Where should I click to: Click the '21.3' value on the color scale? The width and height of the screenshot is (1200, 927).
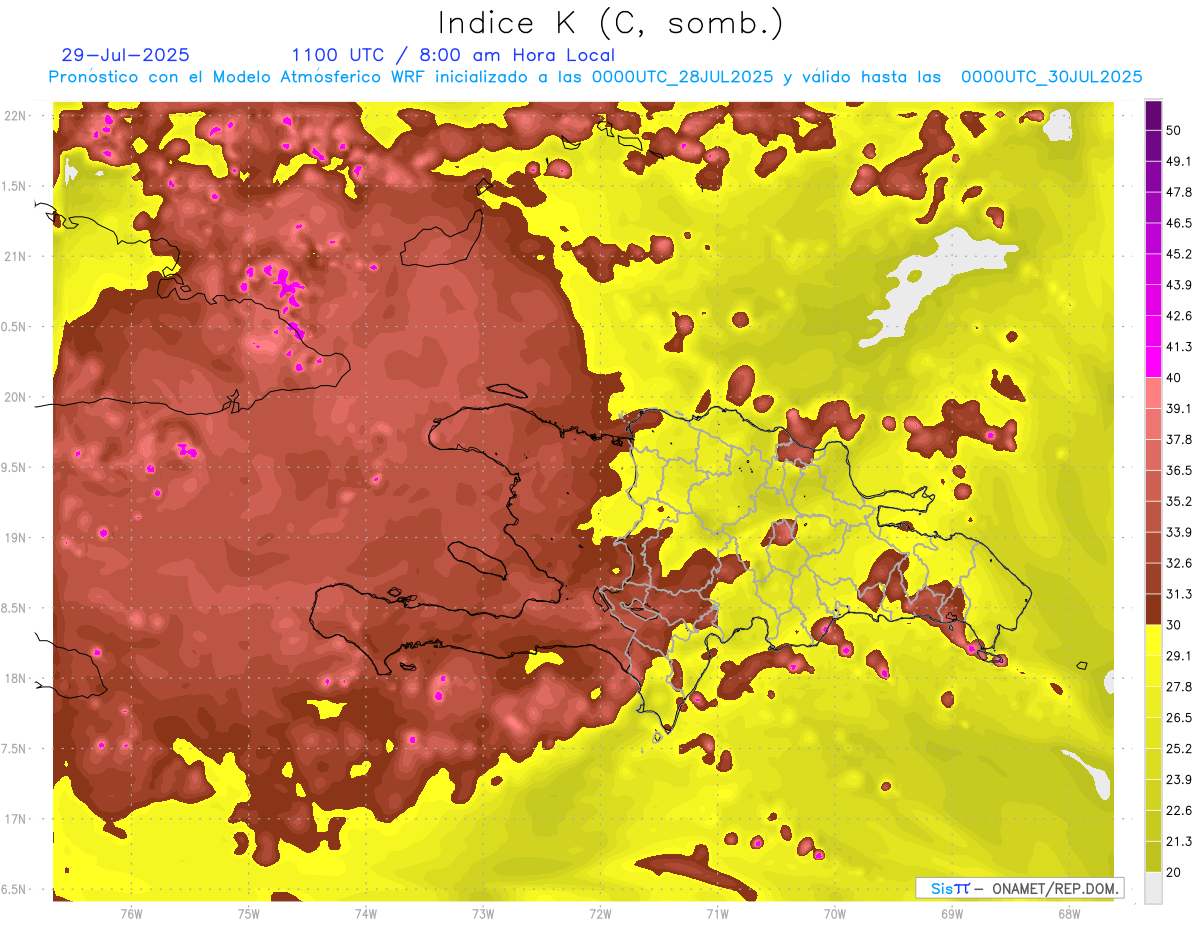[x=1179, y=842]
